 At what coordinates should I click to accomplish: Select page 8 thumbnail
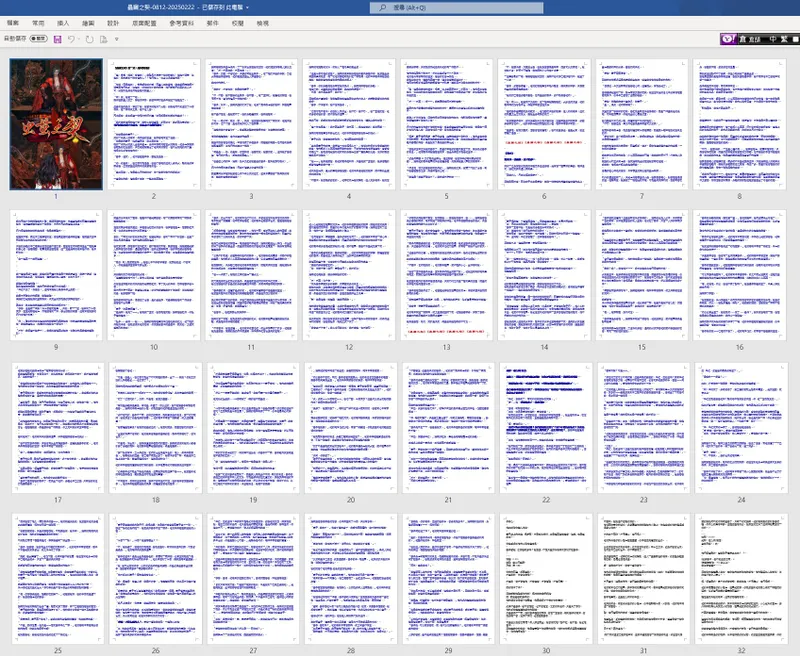(x=740, y=124)
